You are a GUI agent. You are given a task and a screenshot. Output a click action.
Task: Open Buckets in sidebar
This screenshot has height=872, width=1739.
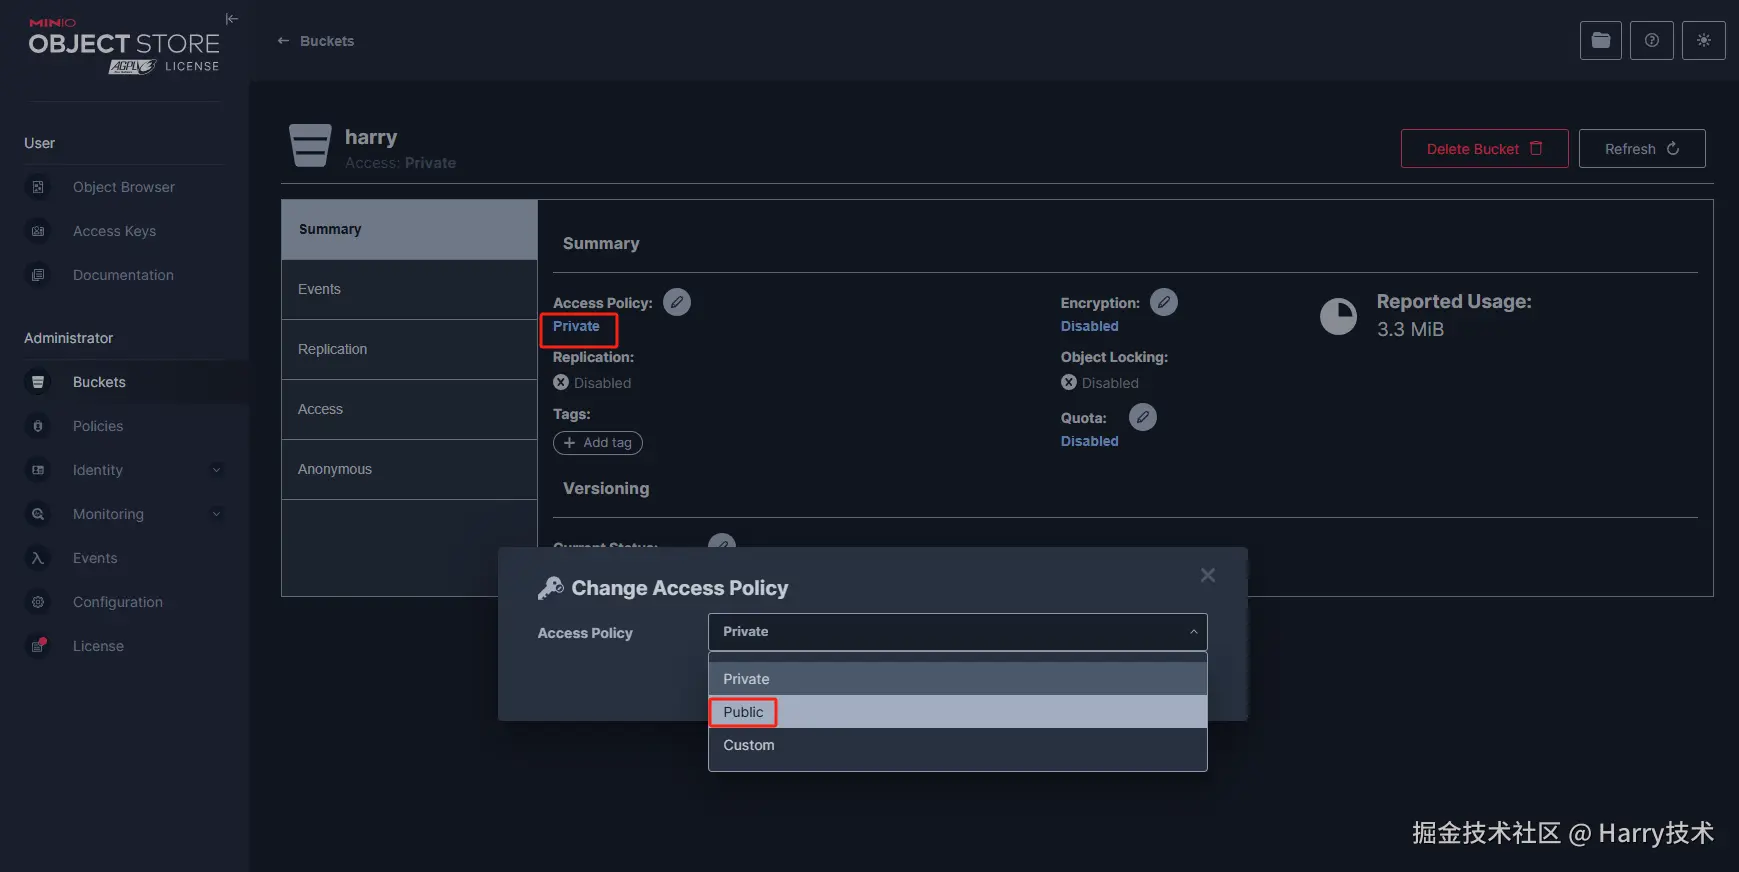click(x=99, y=382)
